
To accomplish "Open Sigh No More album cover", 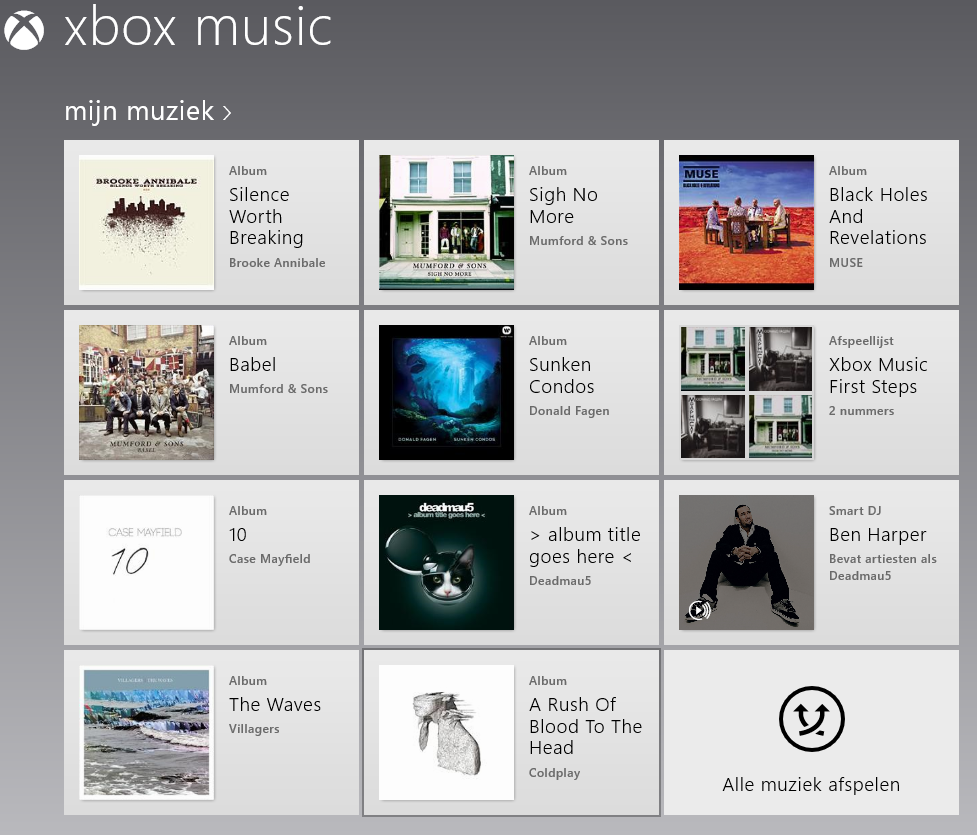I will pos(446,222).
